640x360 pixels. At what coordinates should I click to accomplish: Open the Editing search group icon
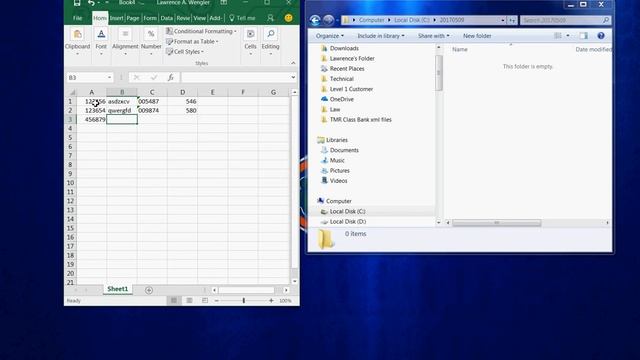coord(271,34)
